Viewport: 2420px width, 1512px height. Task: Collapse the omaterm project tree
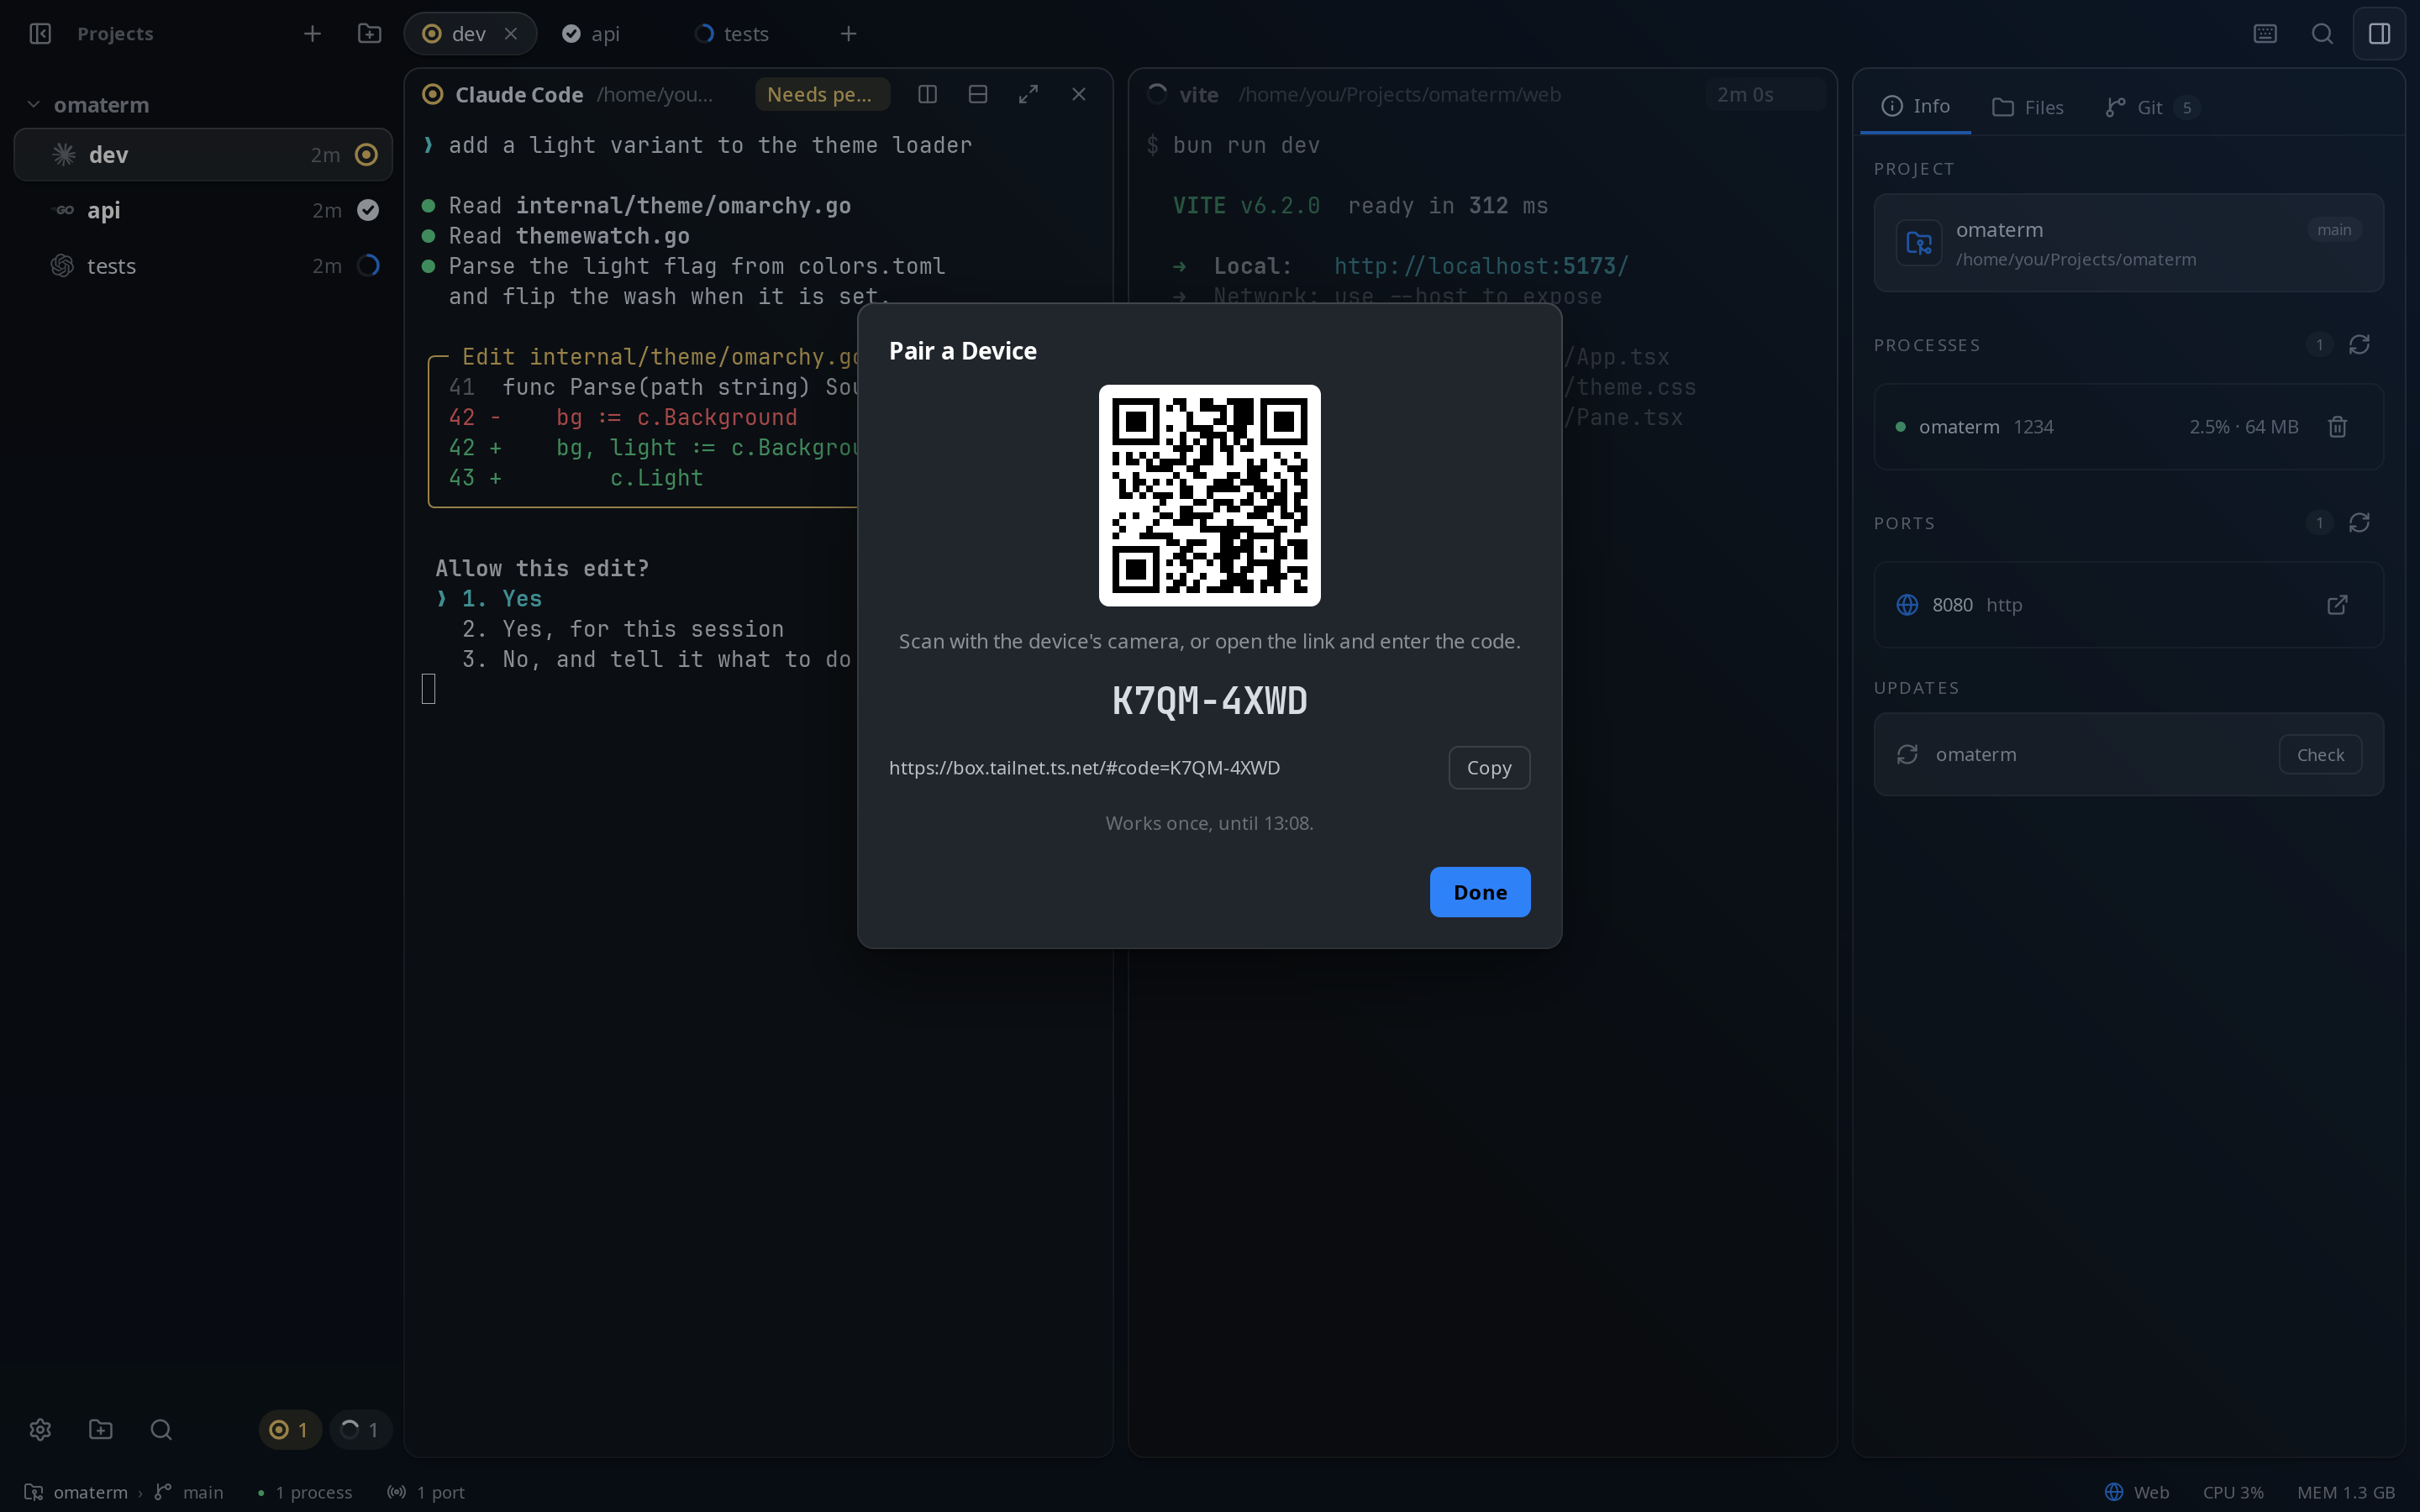[x=33, y=105]
